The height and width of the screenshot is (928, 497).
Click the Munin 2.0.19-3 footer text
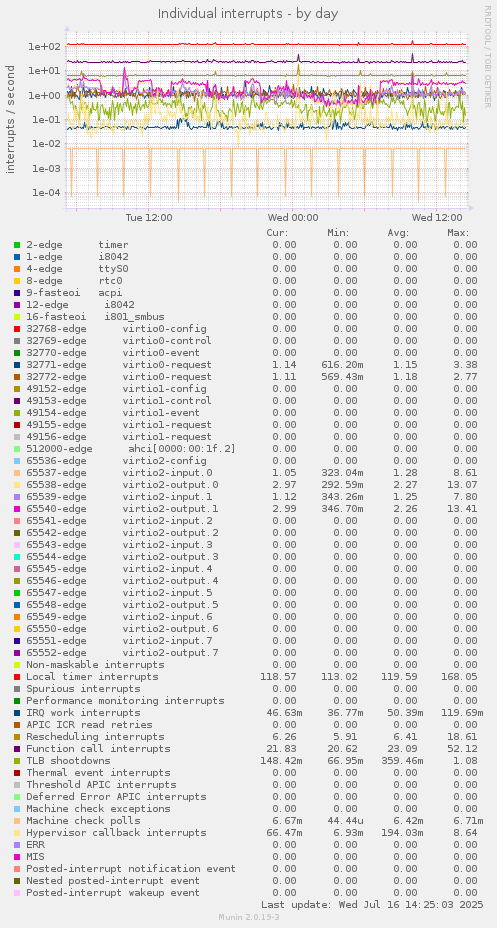coord(248,917)
